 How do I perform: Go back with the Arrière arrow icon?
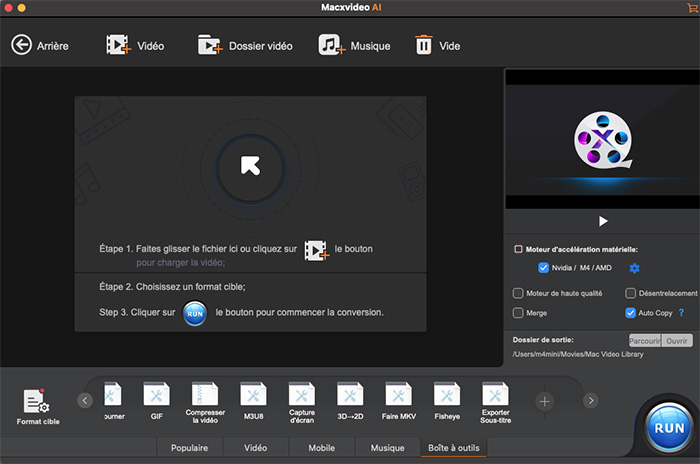pyautogui.click(x=21, y=45)
